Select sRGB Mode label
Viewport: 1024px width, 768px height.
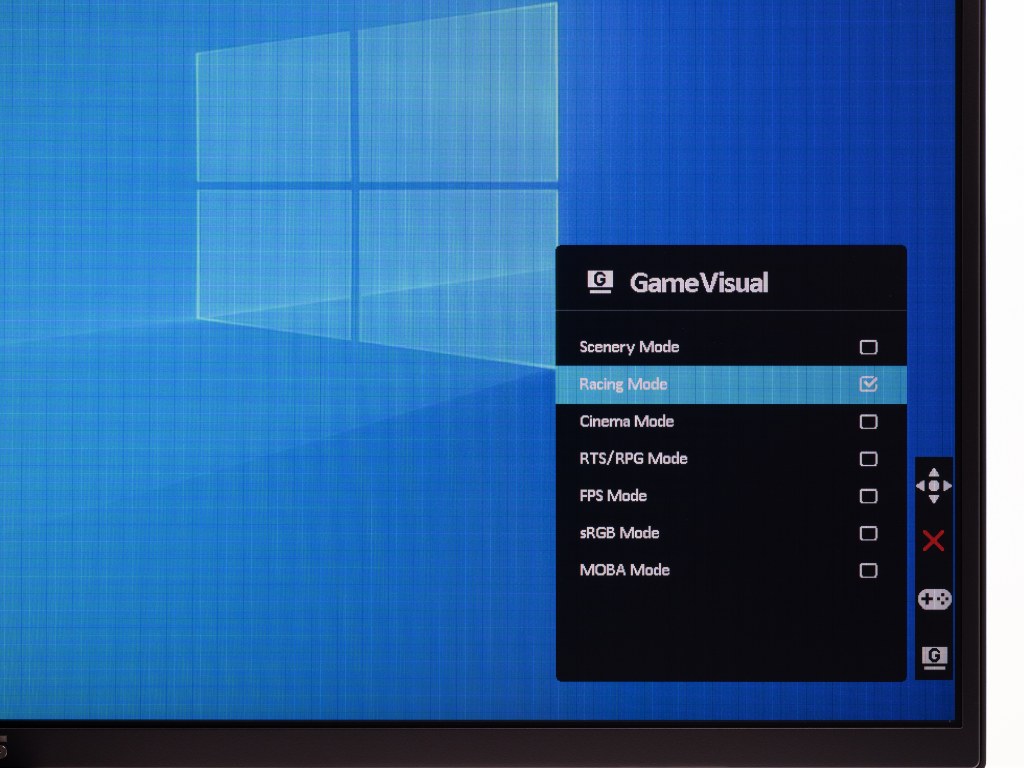pyautogui.click(x=619, y=533)
